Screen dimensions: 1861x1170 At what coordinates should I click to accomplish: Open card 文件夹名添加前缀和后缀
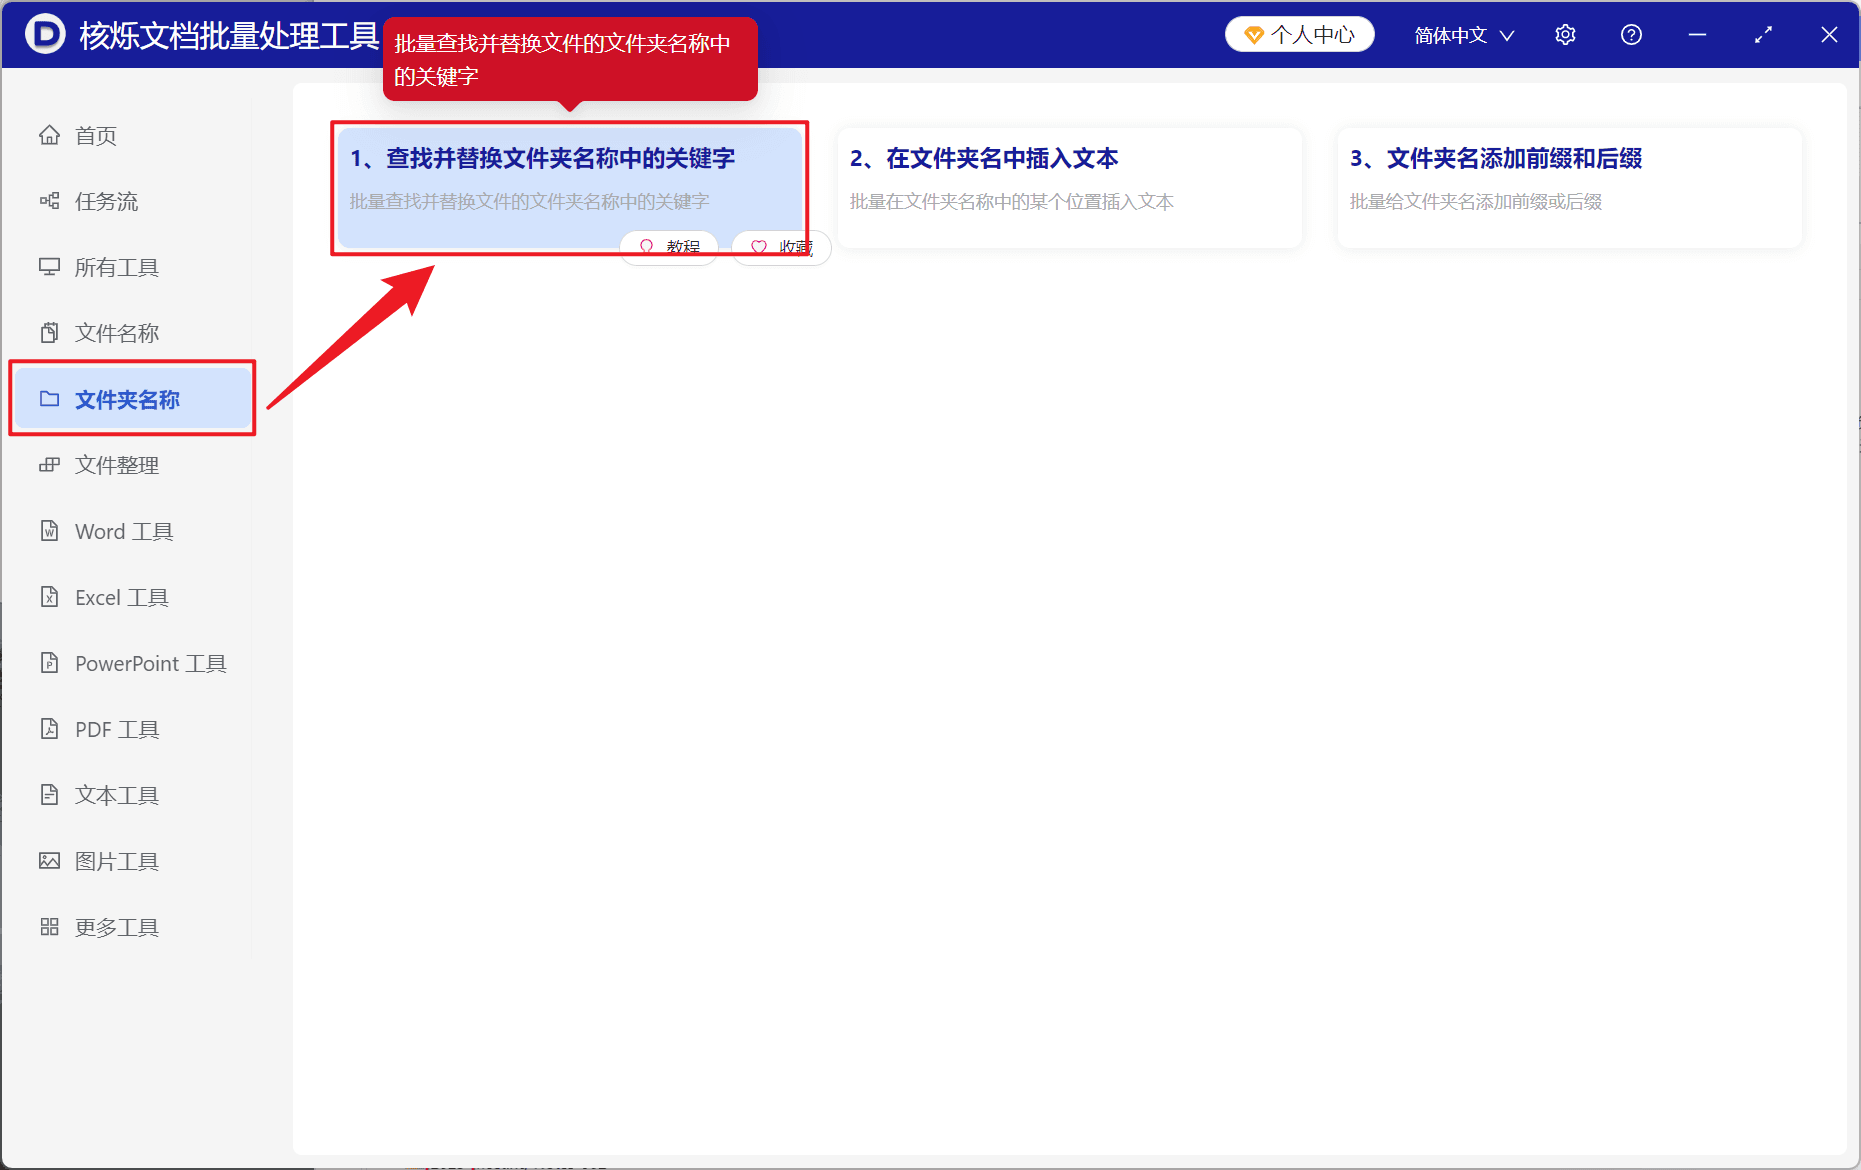pos(1570,187)
